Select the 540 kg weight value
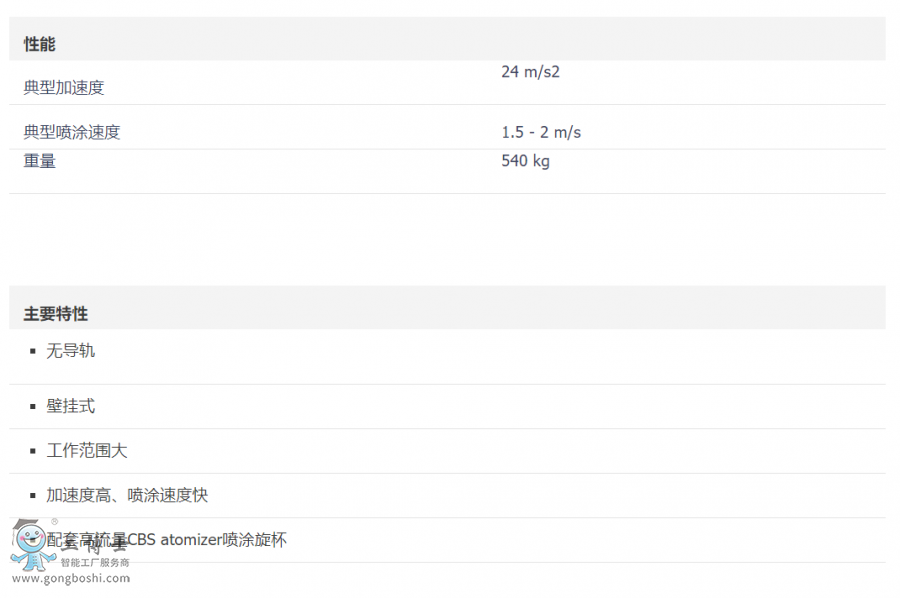 [525, 161]
